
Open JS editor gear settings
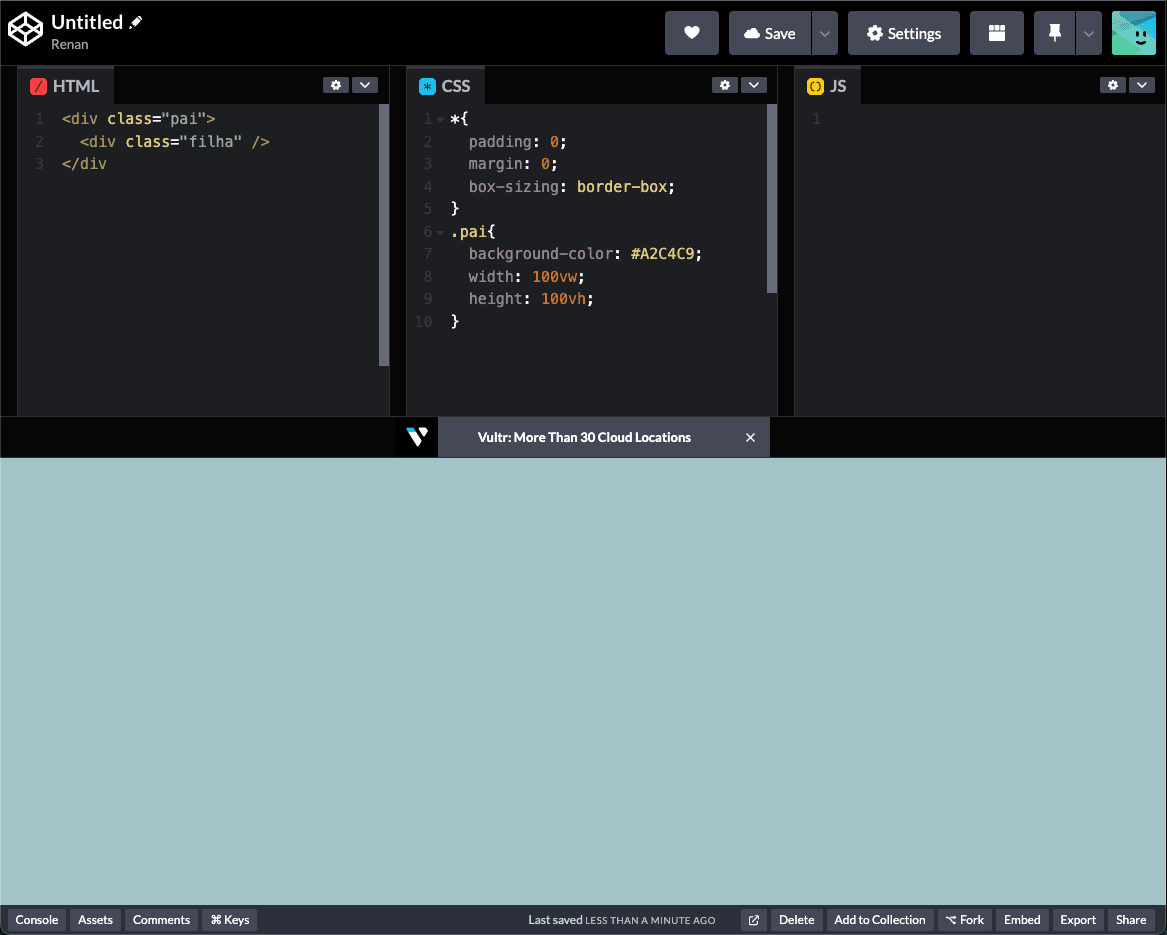(1113, 85)
